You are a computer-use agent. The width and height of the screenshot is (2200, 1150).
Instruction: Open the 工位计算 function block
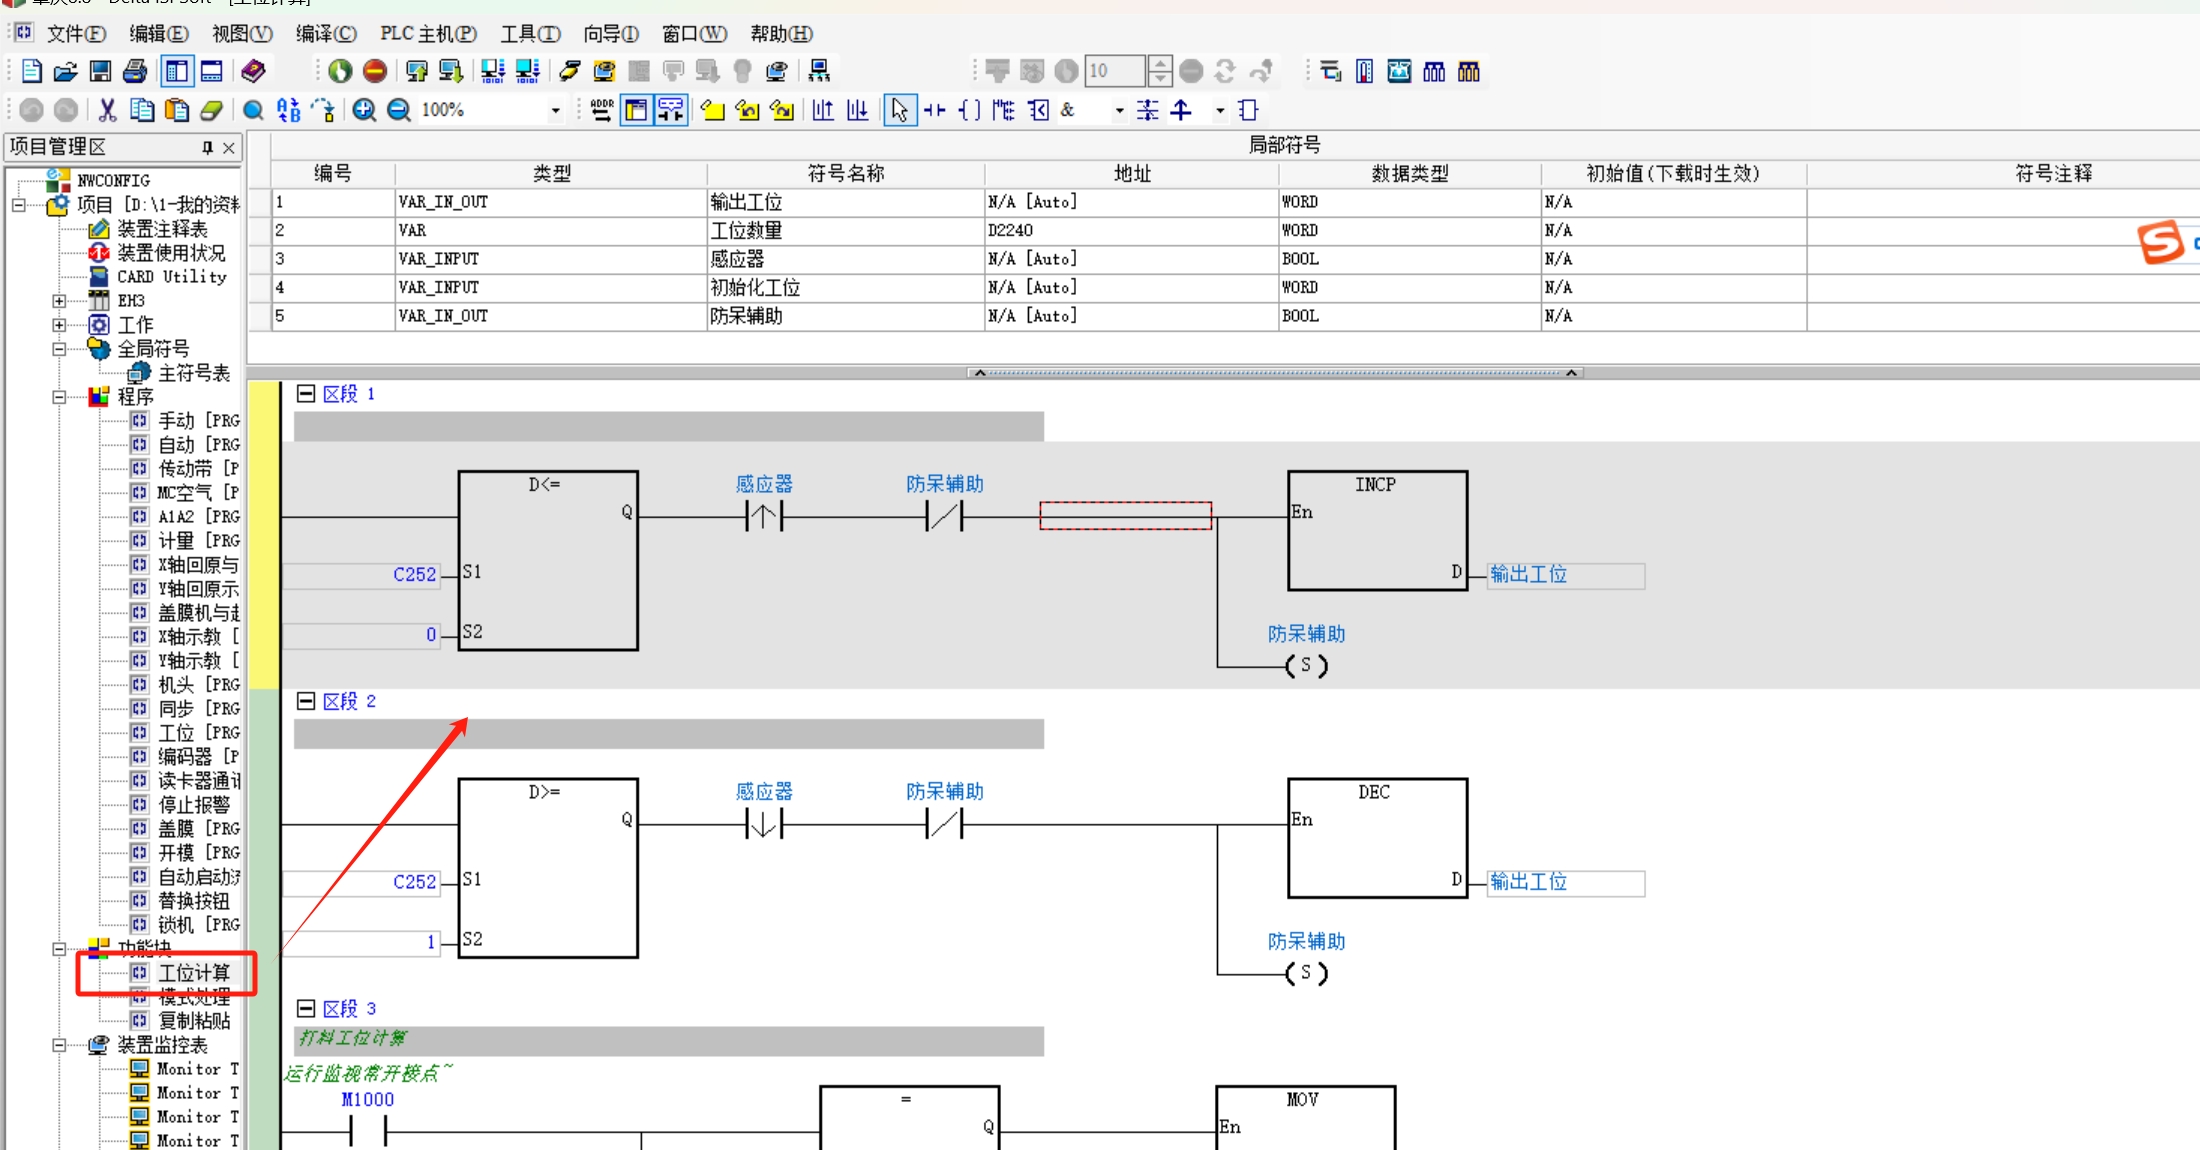[x=194, y=973]
